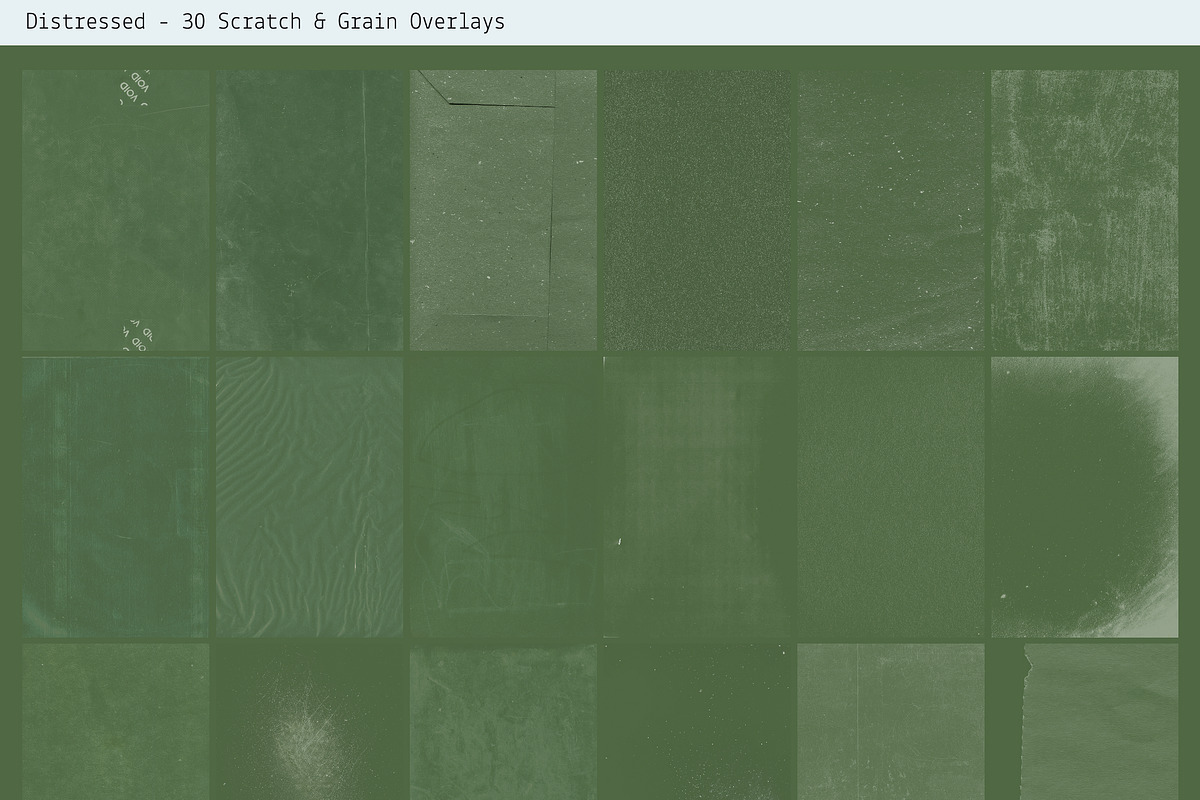This screenshot has width=1200, height=800.
Task: Pick the light overlay with vertical lines beside torn paper
Action: (891, 722)
